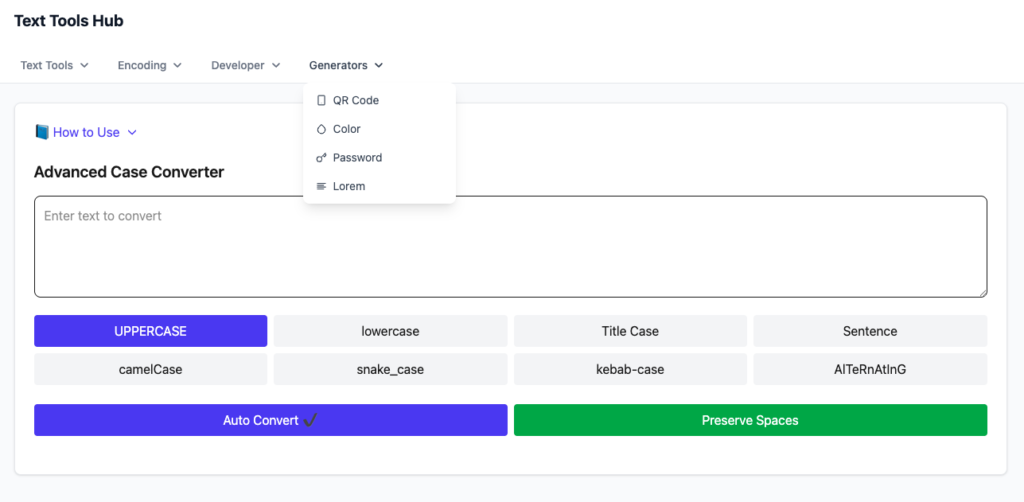1024x502 pixels.
Task: Select the snake_case conversion button
Action: tap(390, 369)
